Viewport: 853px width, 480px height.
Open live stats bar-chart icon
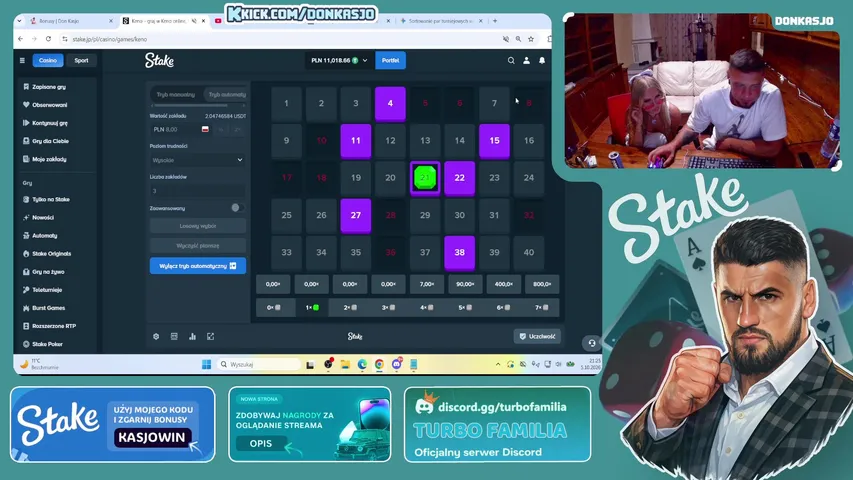[x=192, y=336]
